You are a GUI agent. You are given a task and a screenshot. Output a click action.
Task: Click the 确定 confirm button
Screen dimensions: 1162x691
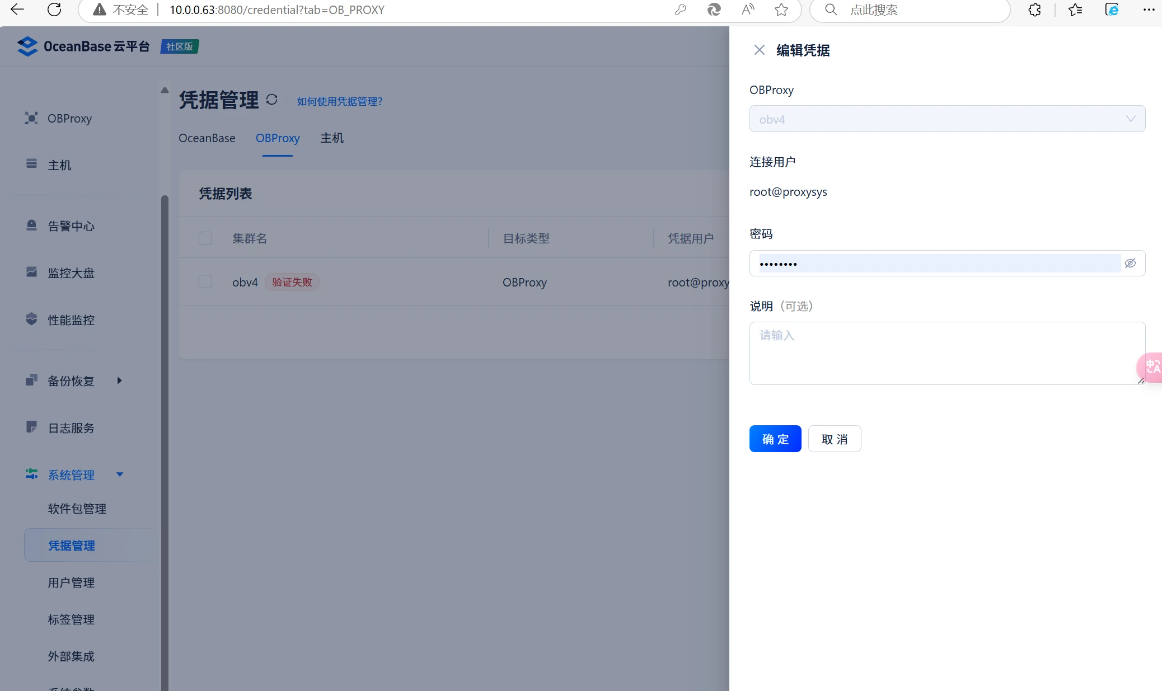775,439
